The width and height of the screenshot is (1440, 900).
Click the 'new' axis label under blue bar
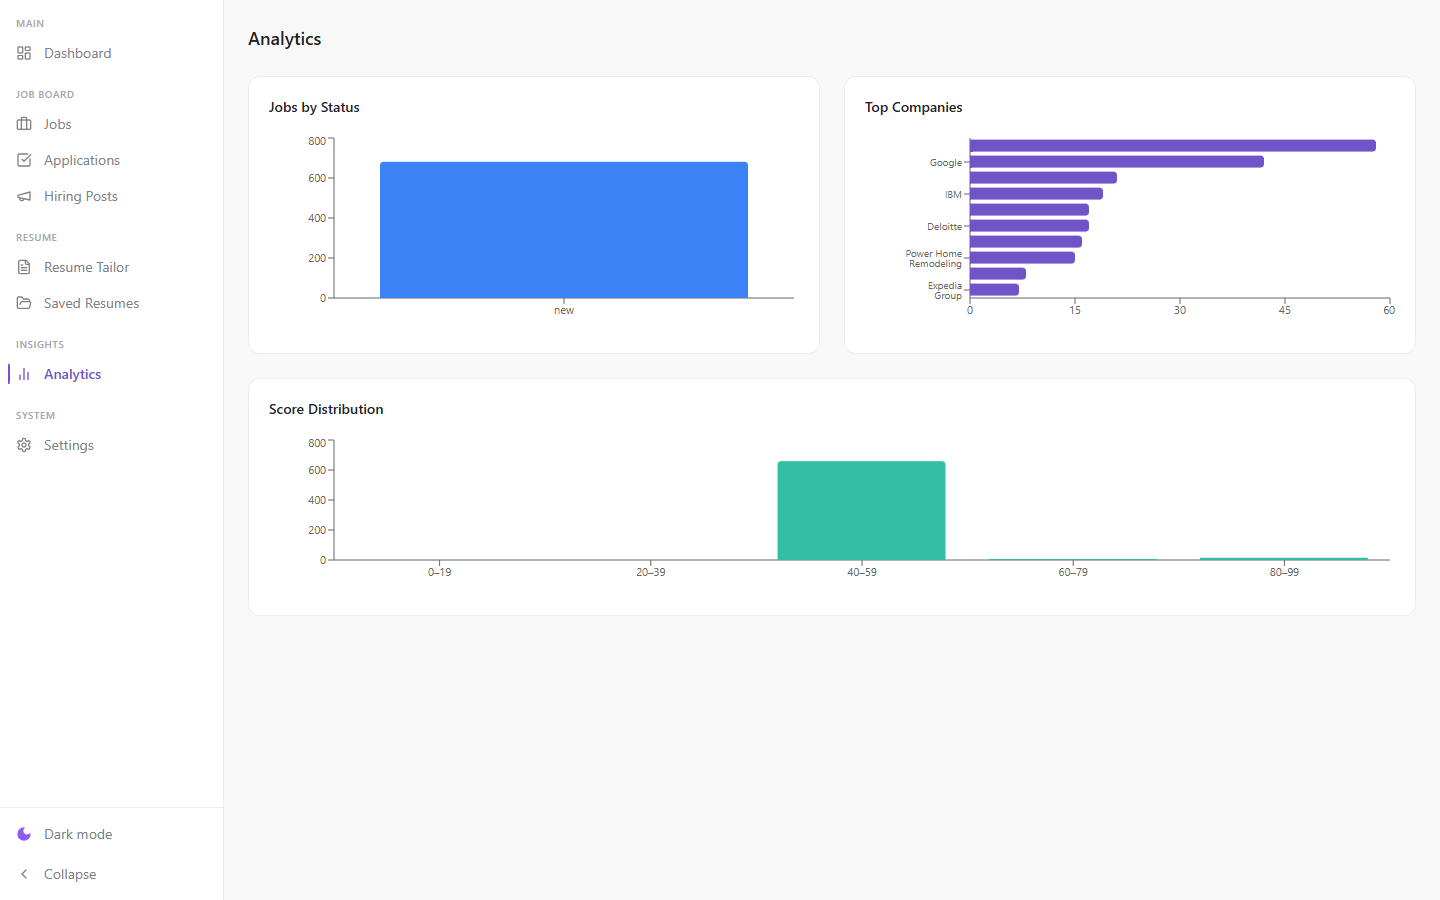(x=564, y=310)
